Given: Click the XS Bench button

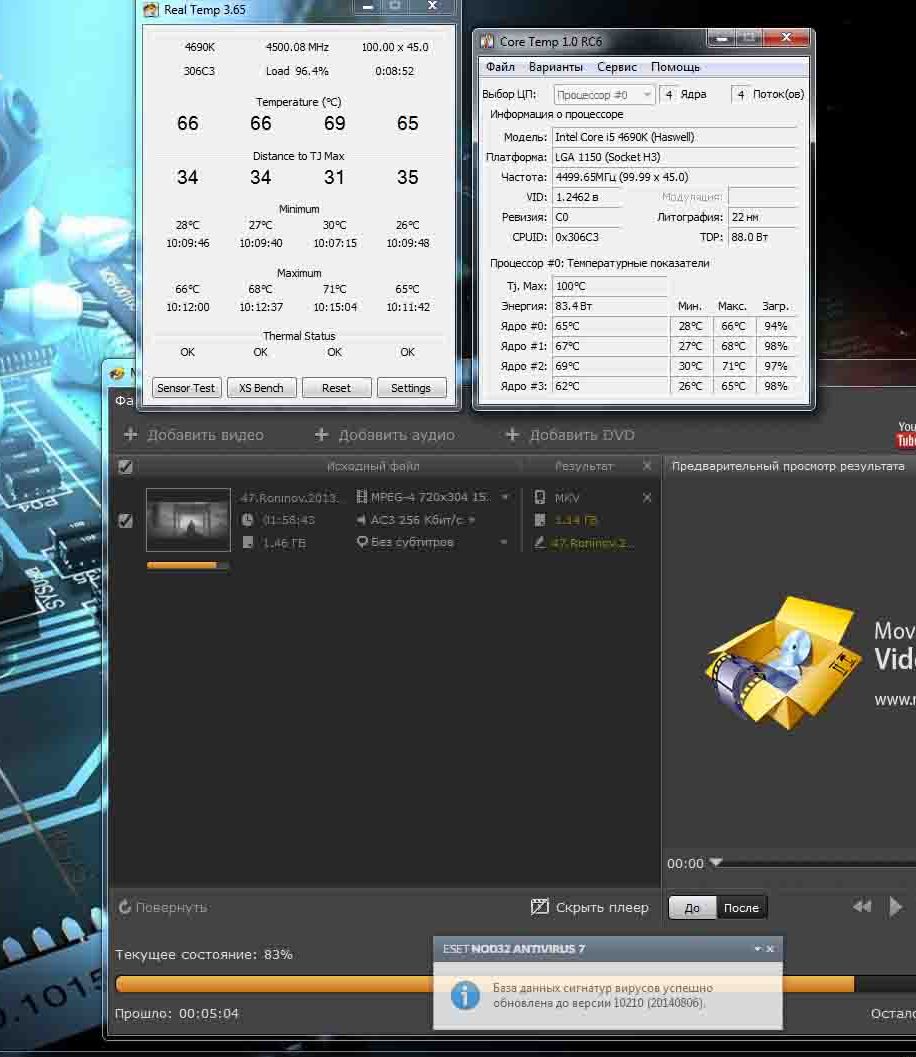Looking at the screenshot, I should click(261, 388).
